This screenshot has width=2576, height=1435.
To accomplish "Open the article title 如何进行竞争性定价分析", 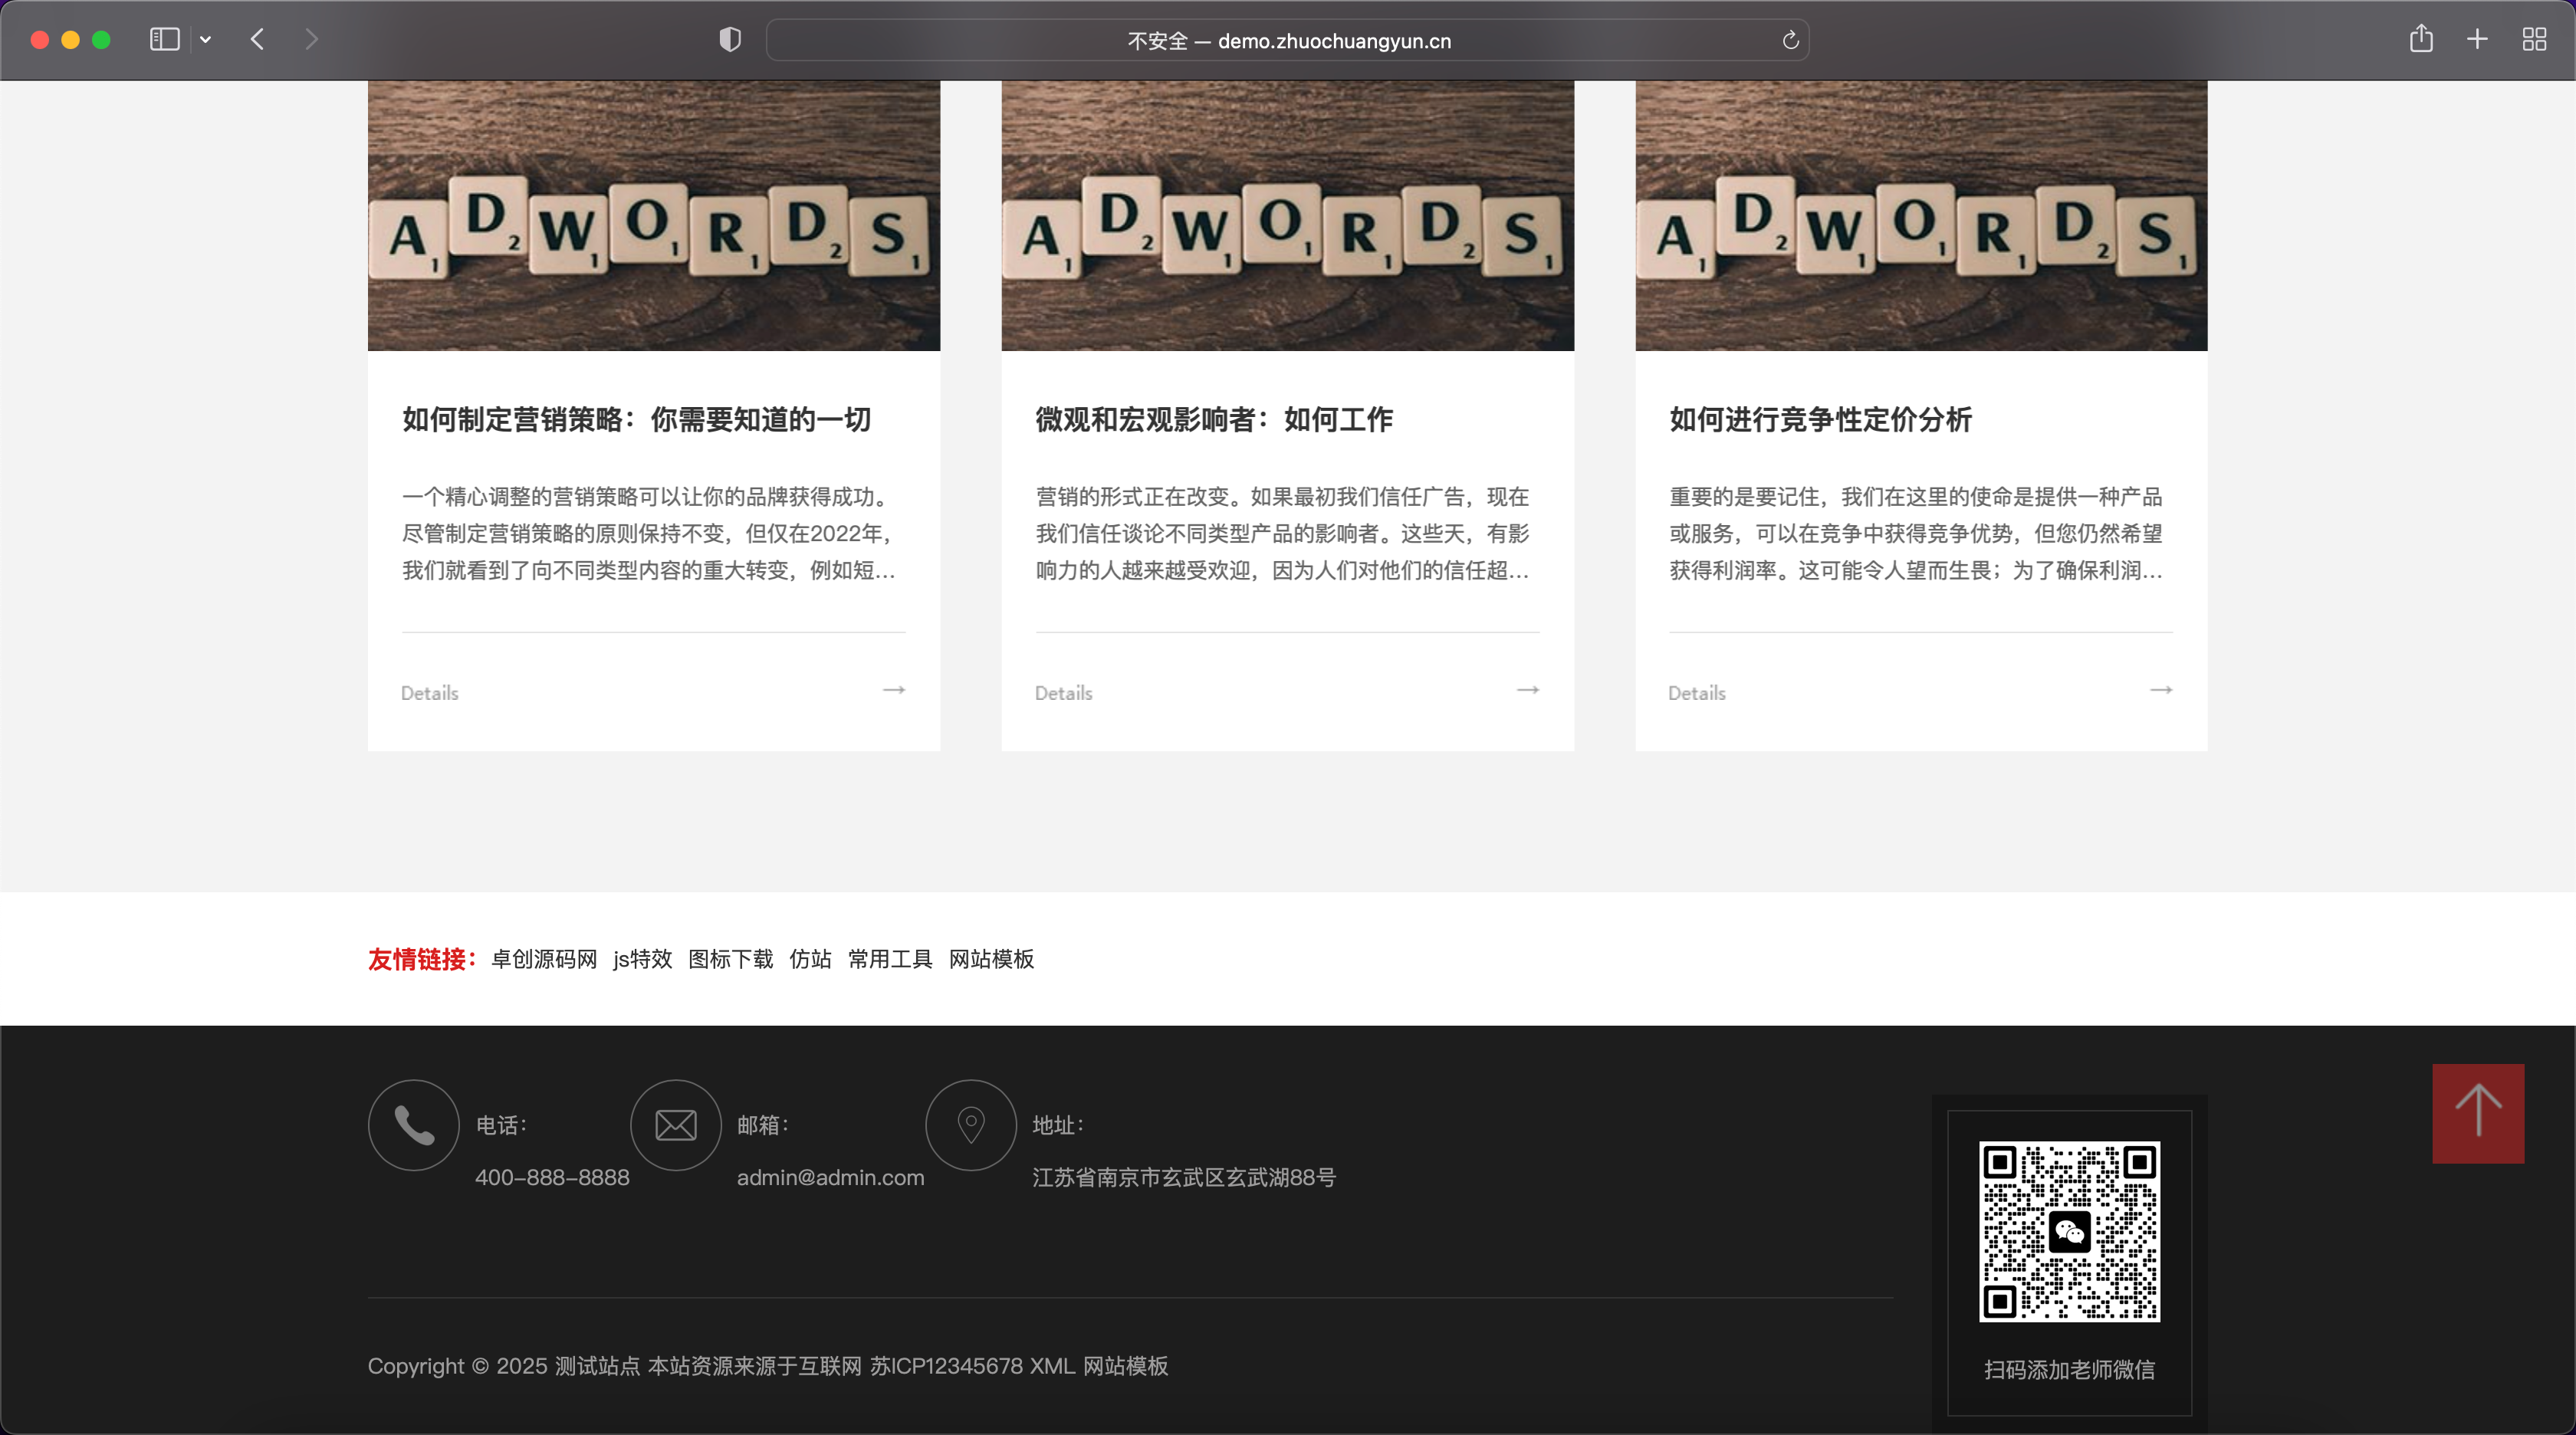I will coord(1820,420).
